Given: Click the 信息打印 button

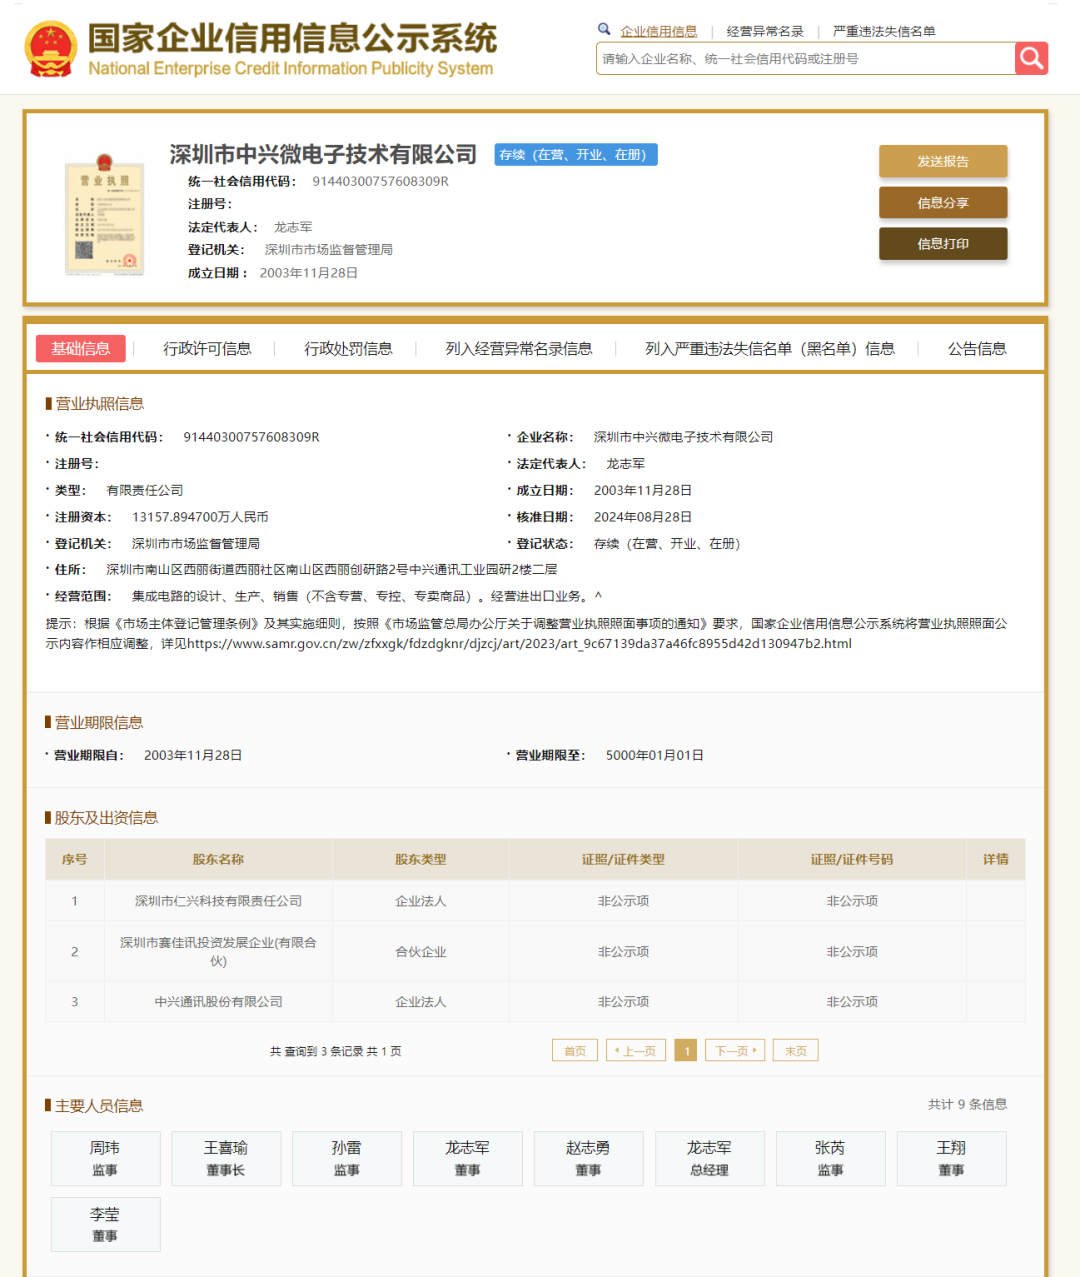Looking at the screenshot, I should click(x=943, y=244).
